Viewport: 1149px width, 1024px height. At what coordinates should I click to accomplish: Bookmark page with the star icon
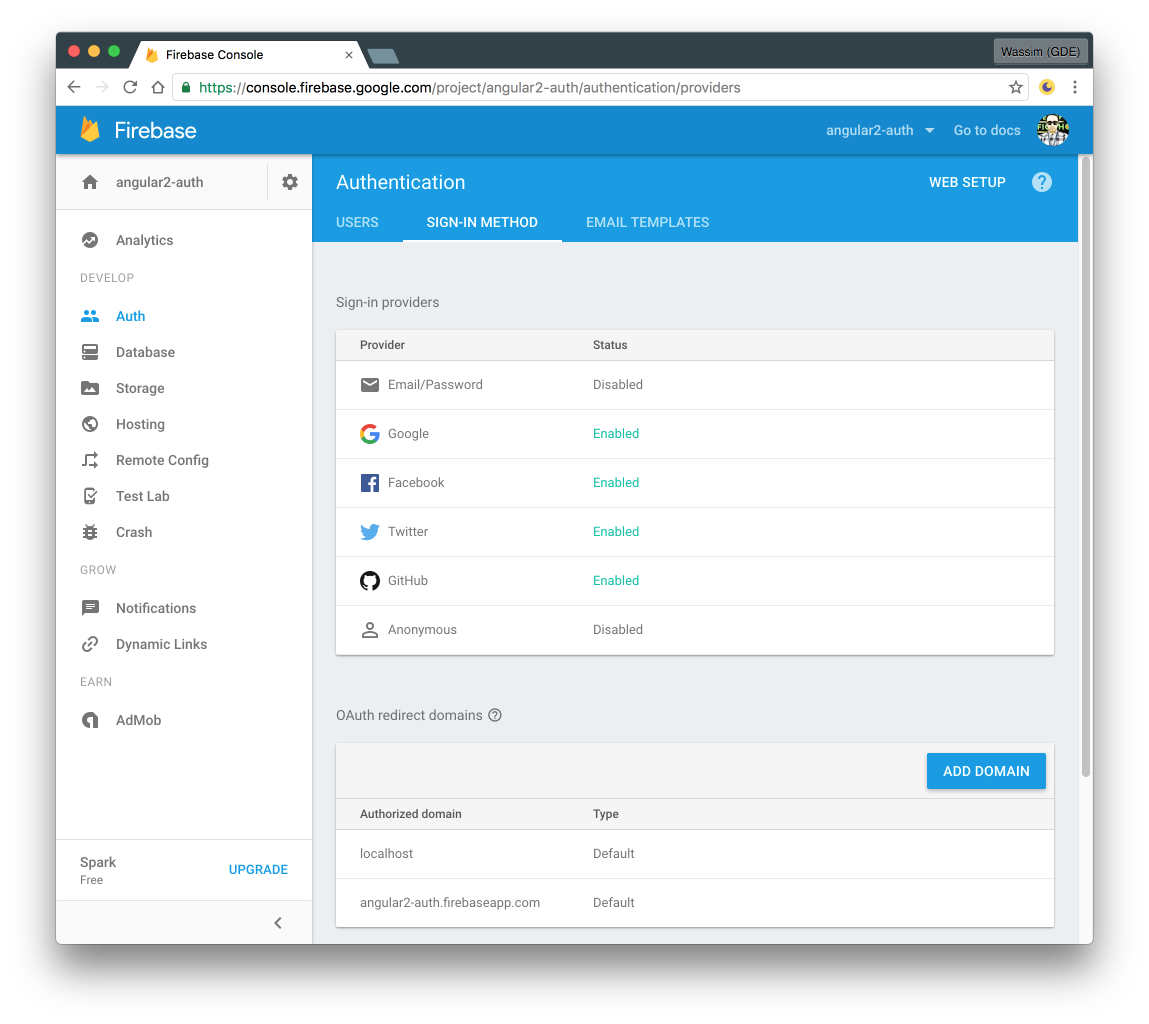pos(1016,87)
